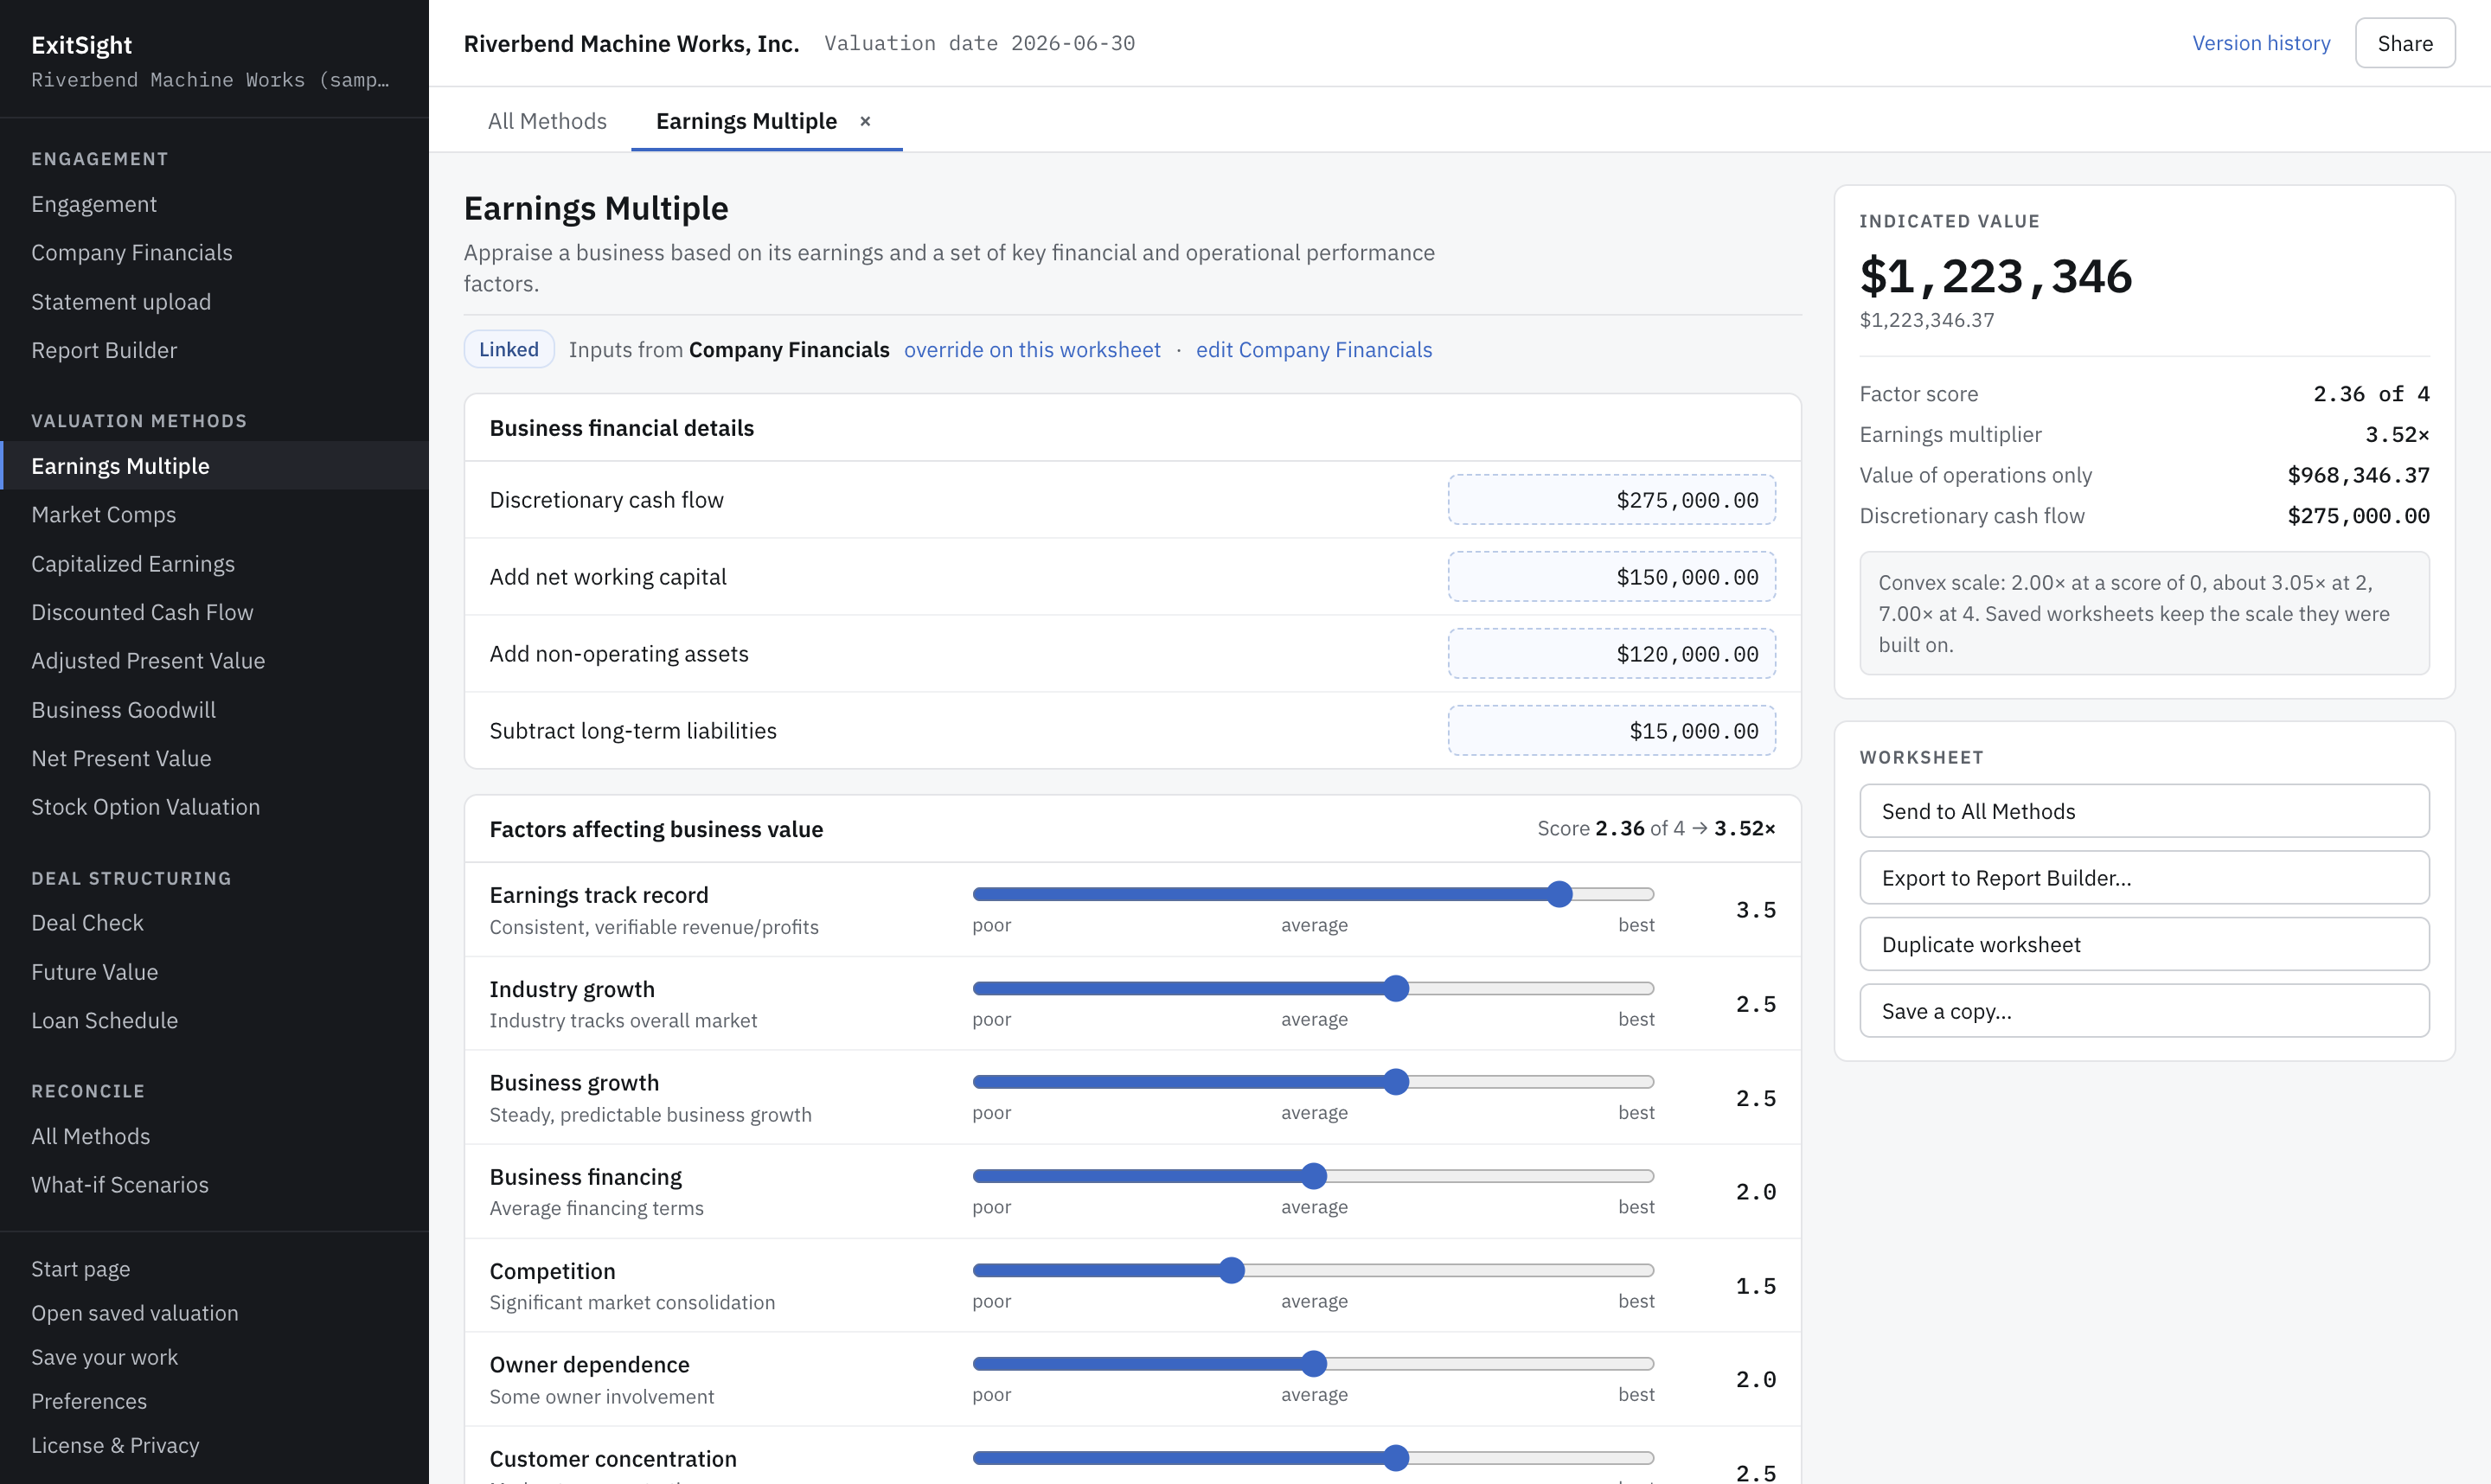Click the Value of operations $968,346.37

pyautogui.click(x=2358, y=475)
